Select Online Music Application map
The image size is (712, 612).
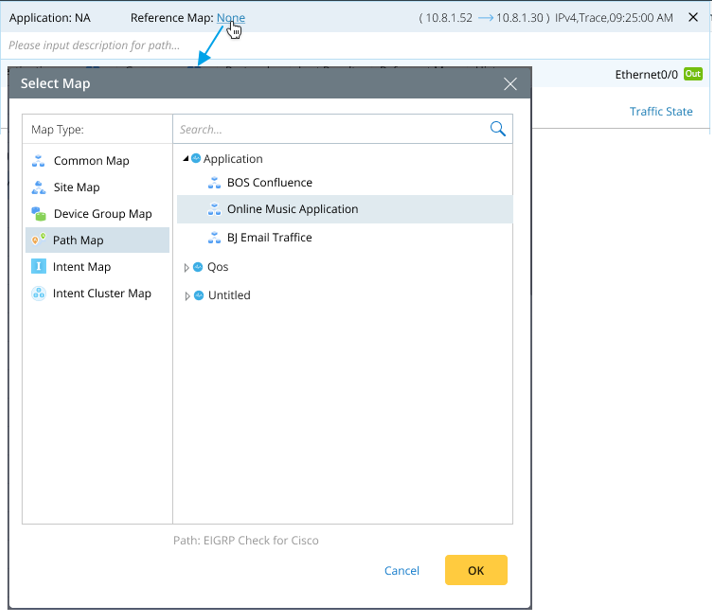pyautogui.click(x=292, y=210)
